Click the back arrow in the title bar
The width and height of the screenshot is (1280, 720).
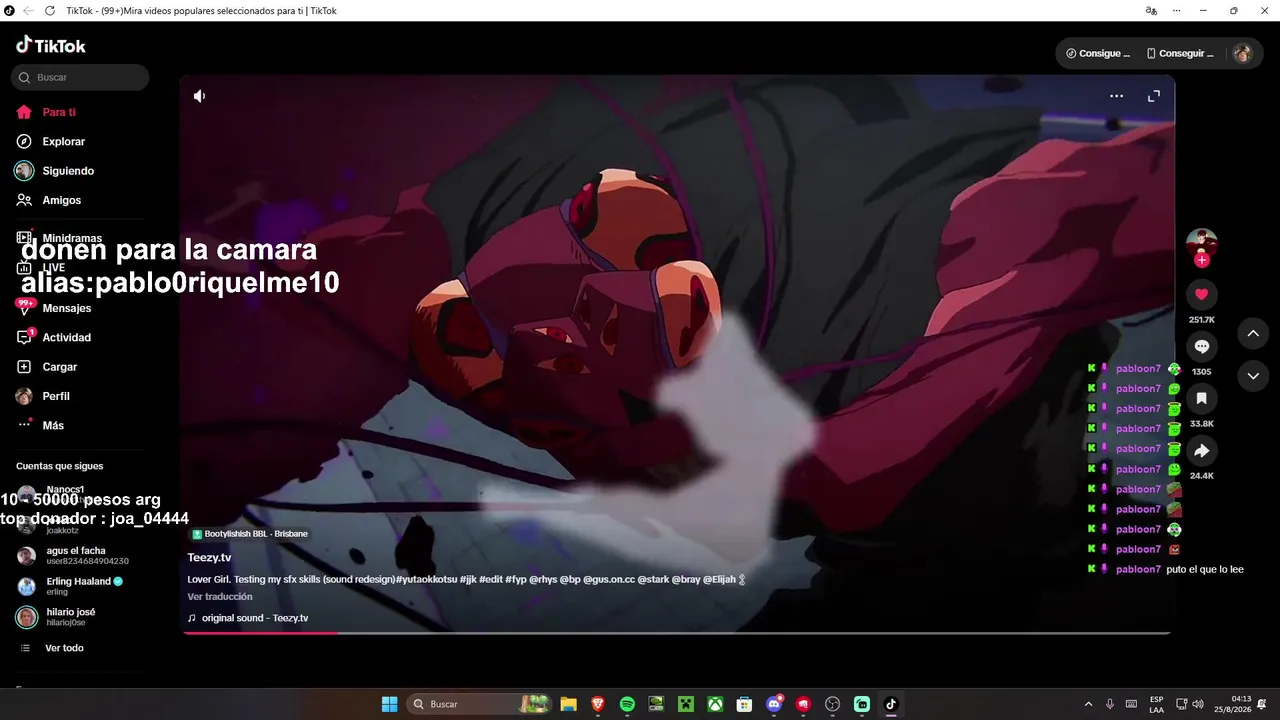point(27,11)
